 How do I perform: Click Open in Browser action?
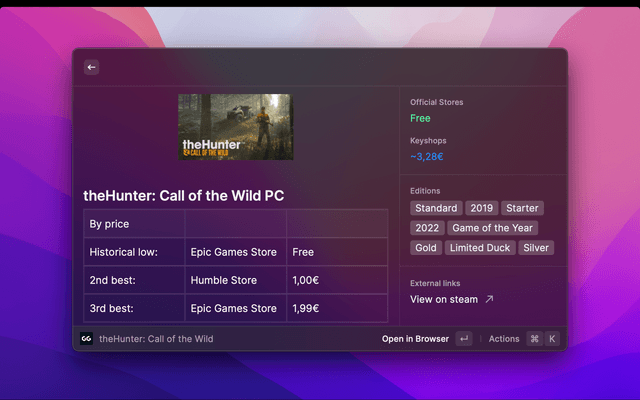point(415,339)
